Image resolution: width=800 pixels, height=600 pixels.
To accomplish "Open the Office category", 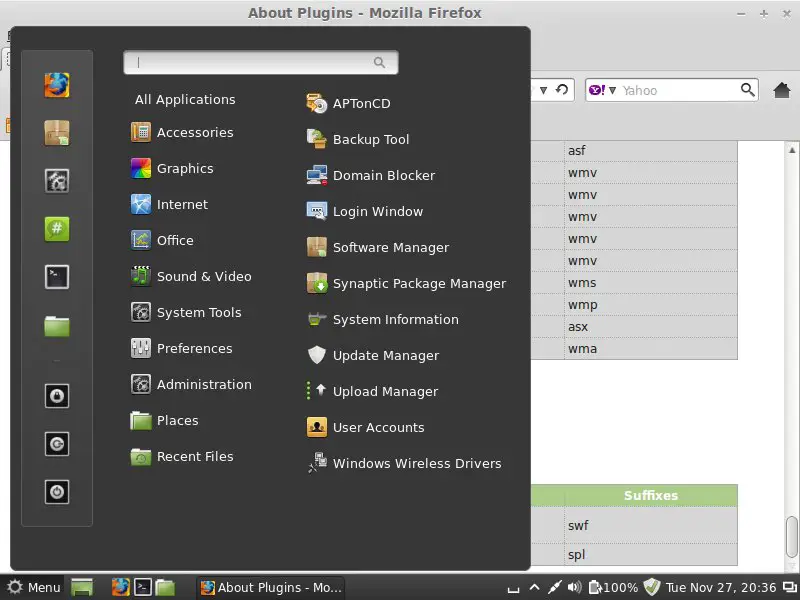I will point(162,240).
